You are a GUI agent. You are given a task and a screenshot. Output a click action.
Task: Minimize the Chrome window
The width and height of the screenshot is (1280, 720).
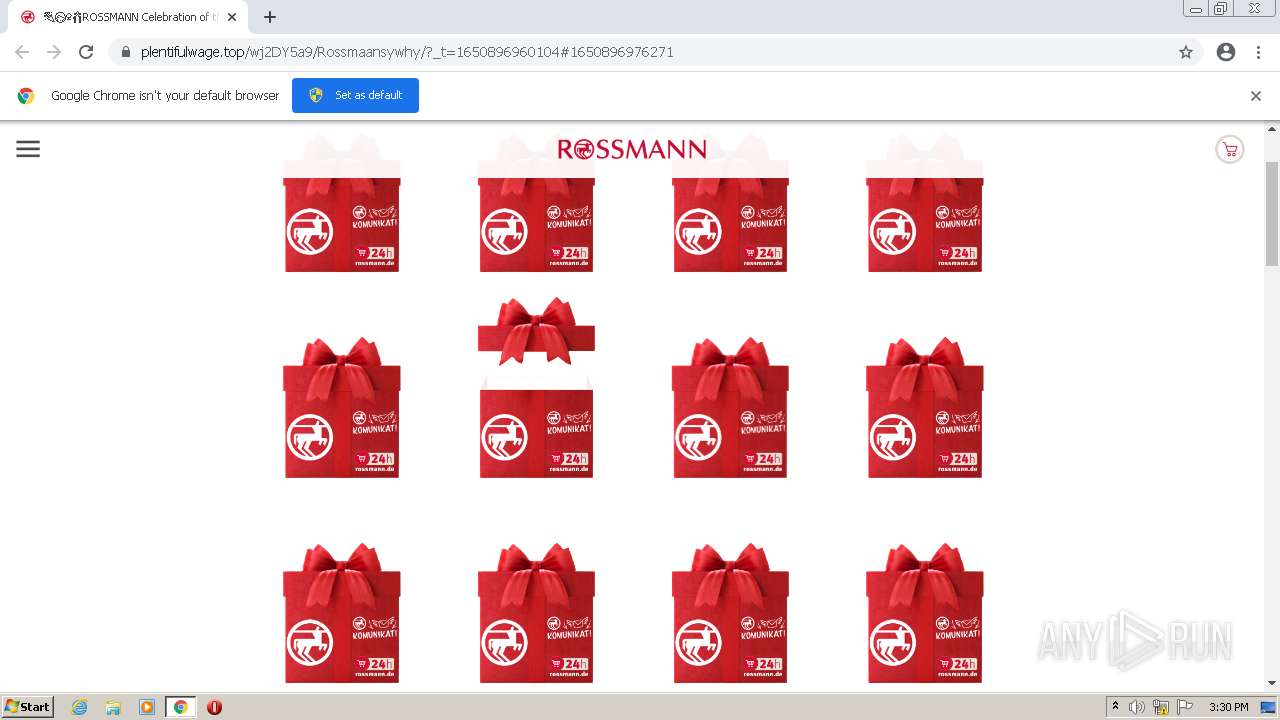click(x=1195, y=9)
